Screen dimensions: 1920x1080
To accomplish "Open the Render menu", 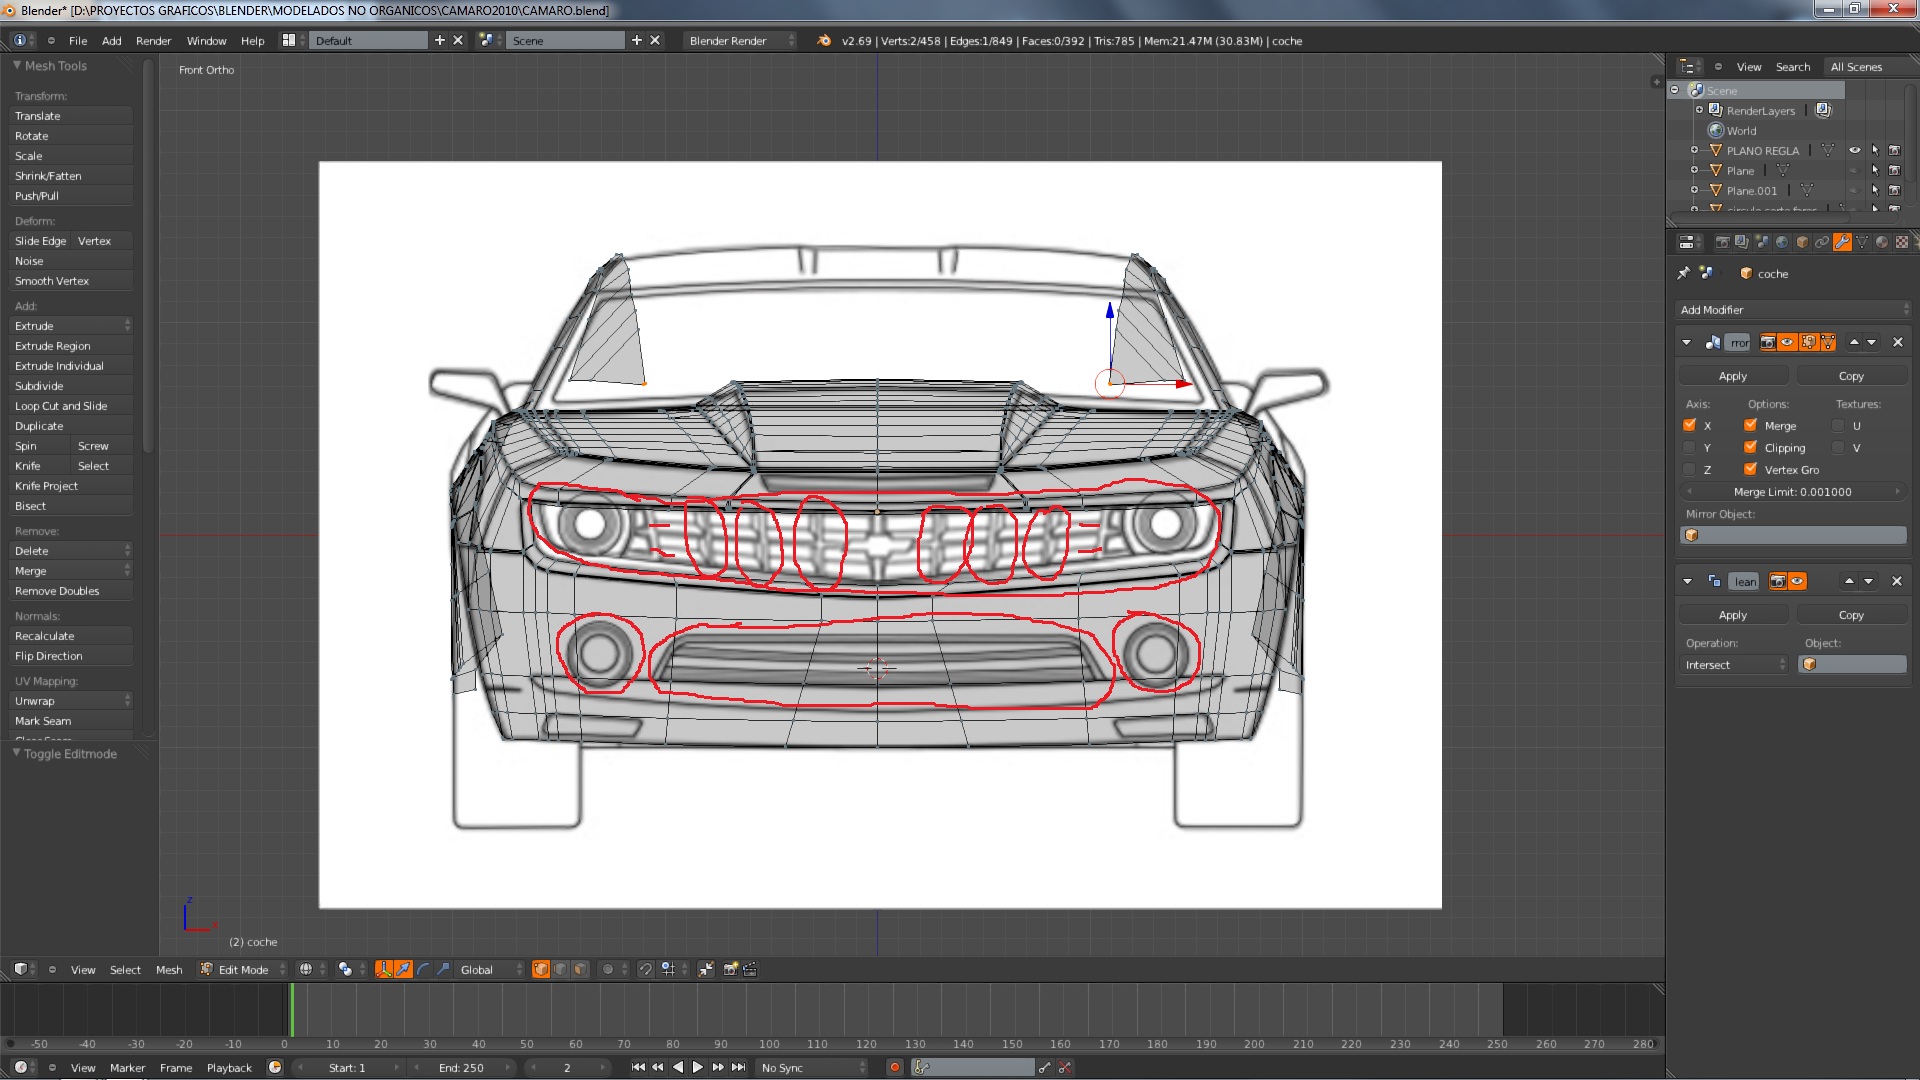I will 153,41.
